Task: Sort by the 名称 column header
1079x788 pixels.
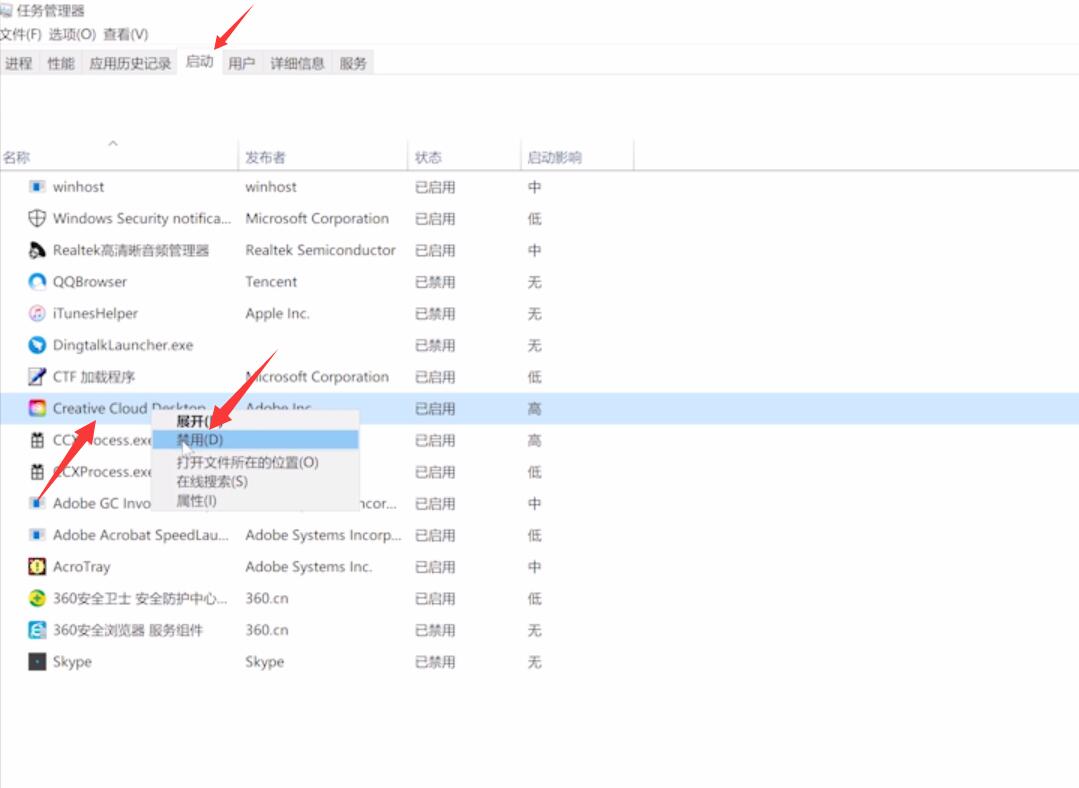Action: click(x=17, y=157)
